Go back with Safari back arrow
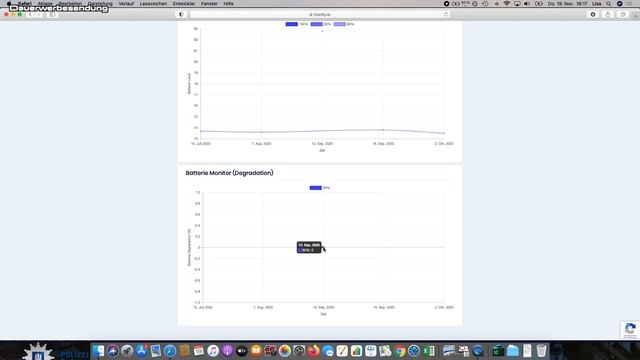This screenshot has height=360, width=640. (30, 14)
